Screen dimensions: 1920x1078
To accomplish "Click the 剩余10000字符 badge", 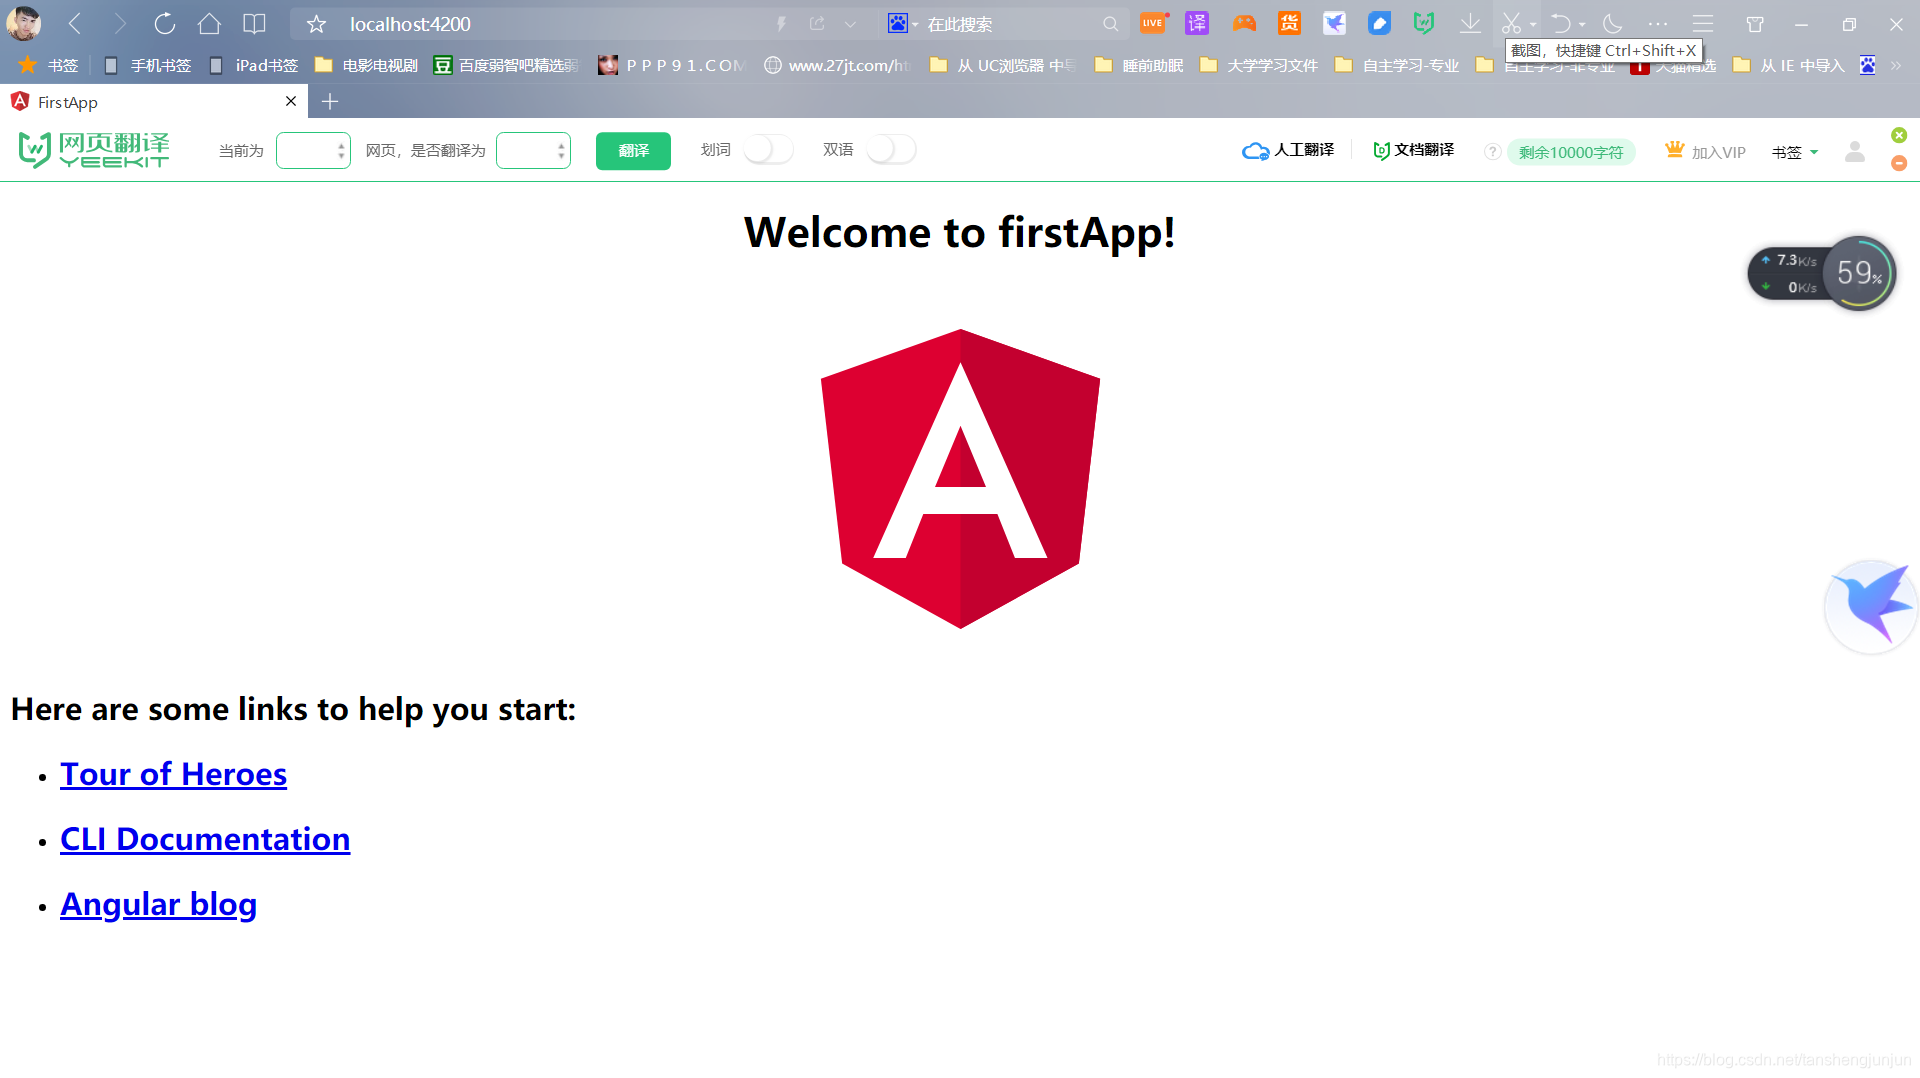I will (1571, 152).
